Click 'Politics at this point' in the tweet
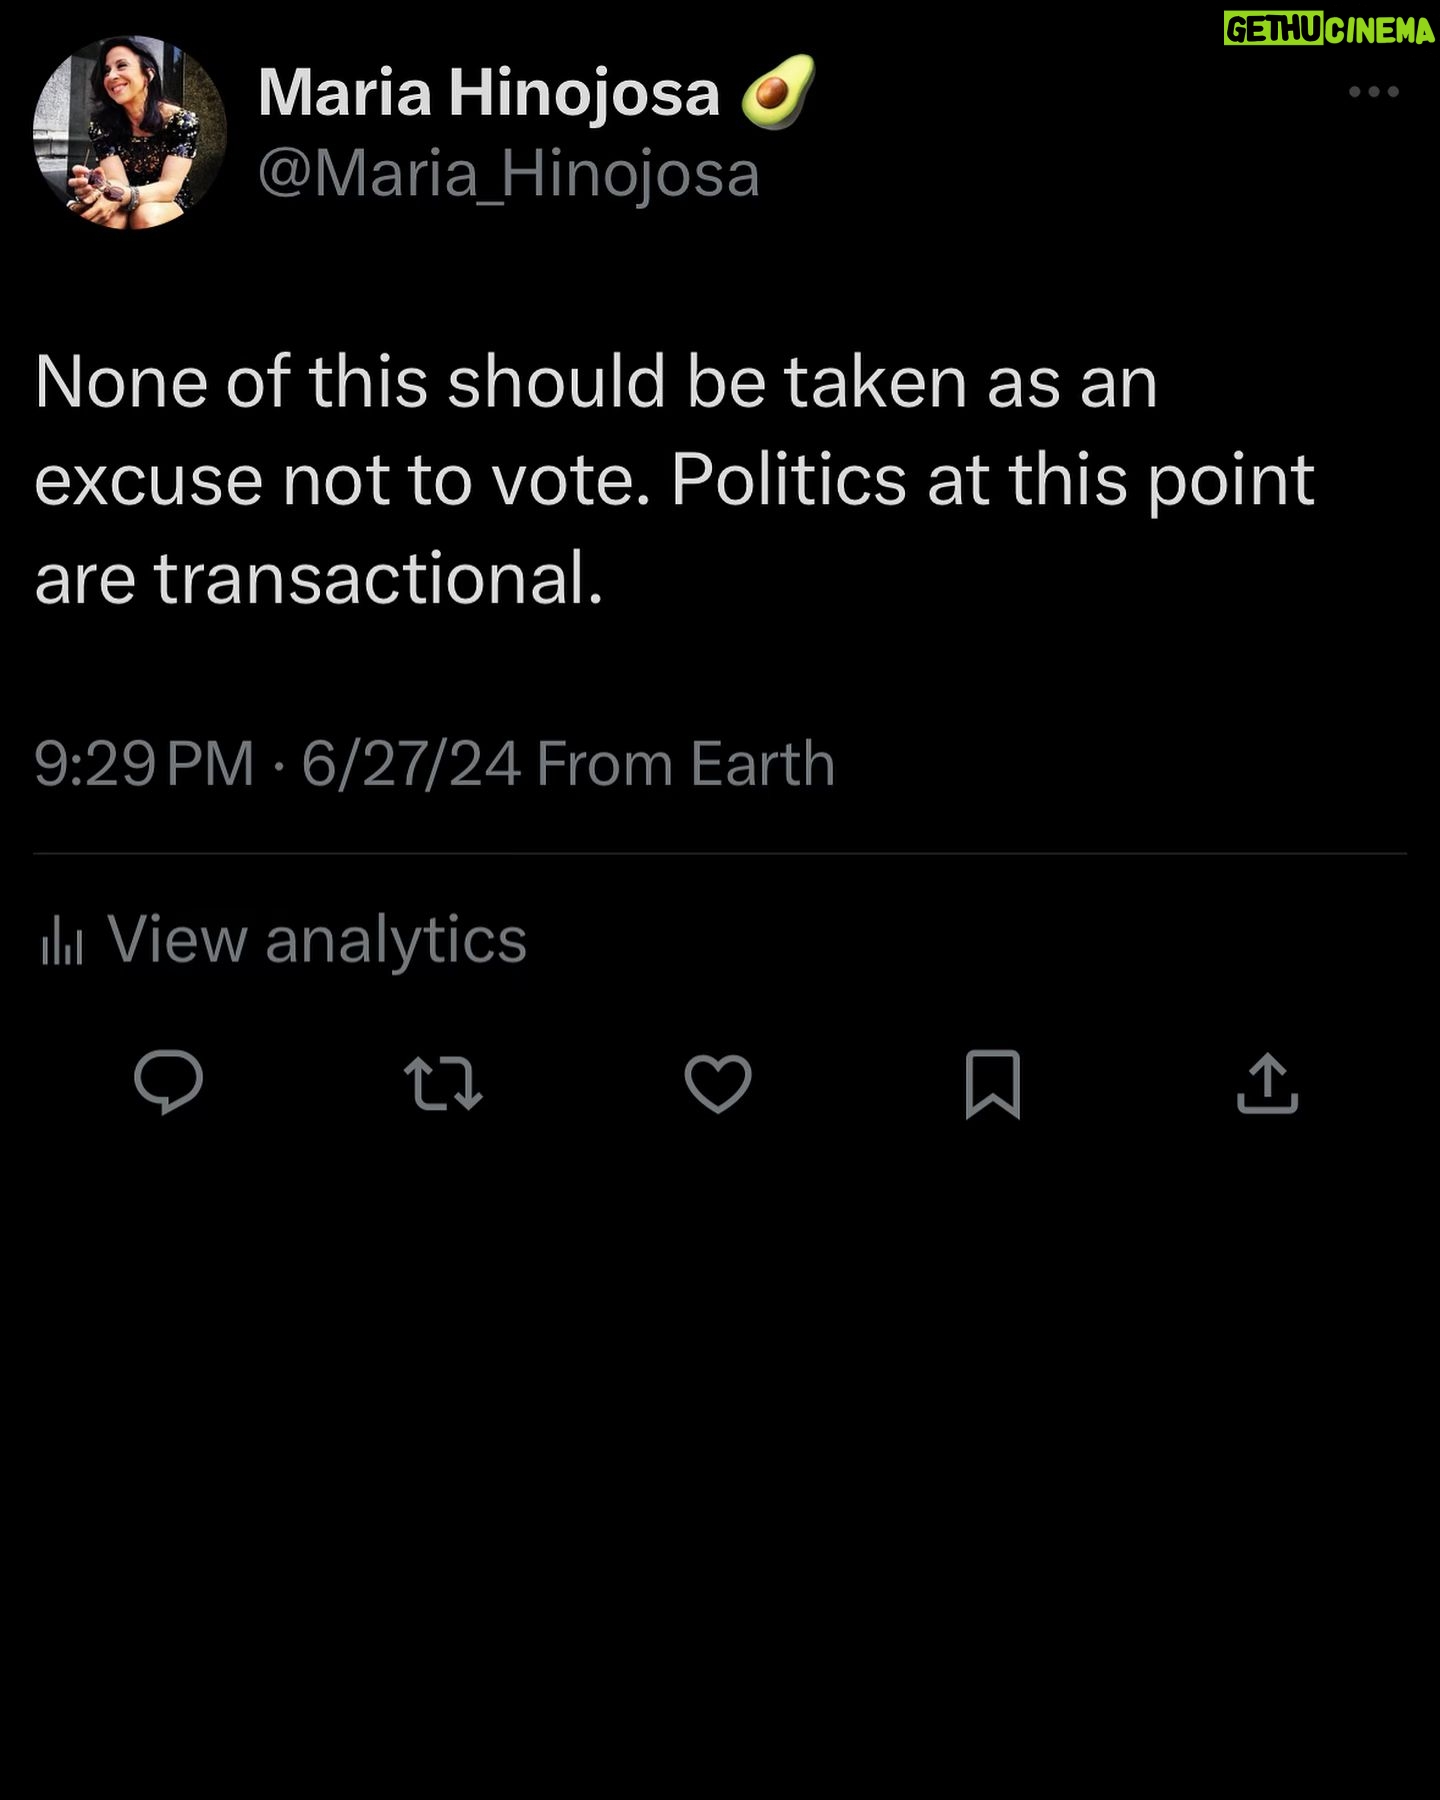This screenshot has height=1800, width=1440. tap(992, 481)
